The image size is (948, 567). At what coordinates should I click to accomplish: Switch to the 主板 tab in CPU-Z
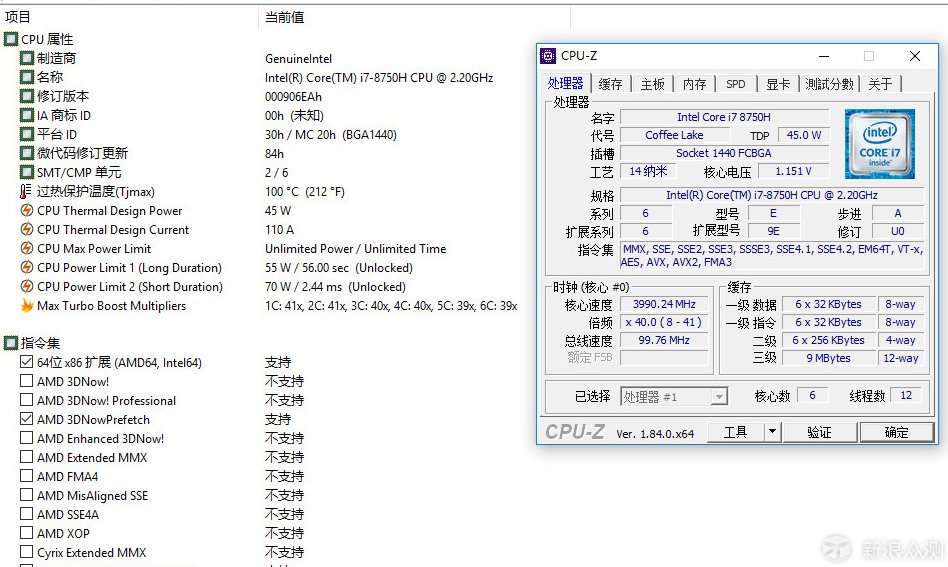pyautogui.click(x=652, y=84)
